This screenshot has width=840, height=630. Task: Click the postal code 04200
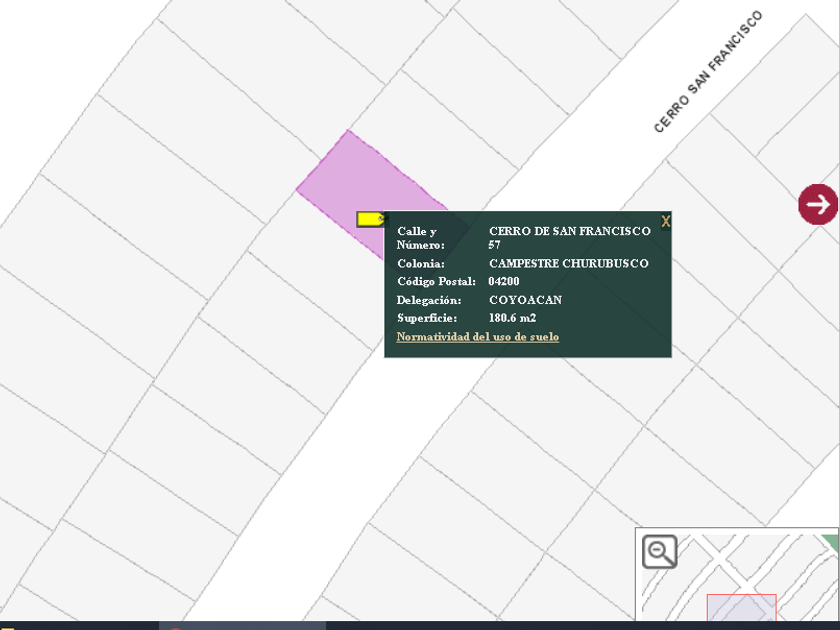click(503, 282)
